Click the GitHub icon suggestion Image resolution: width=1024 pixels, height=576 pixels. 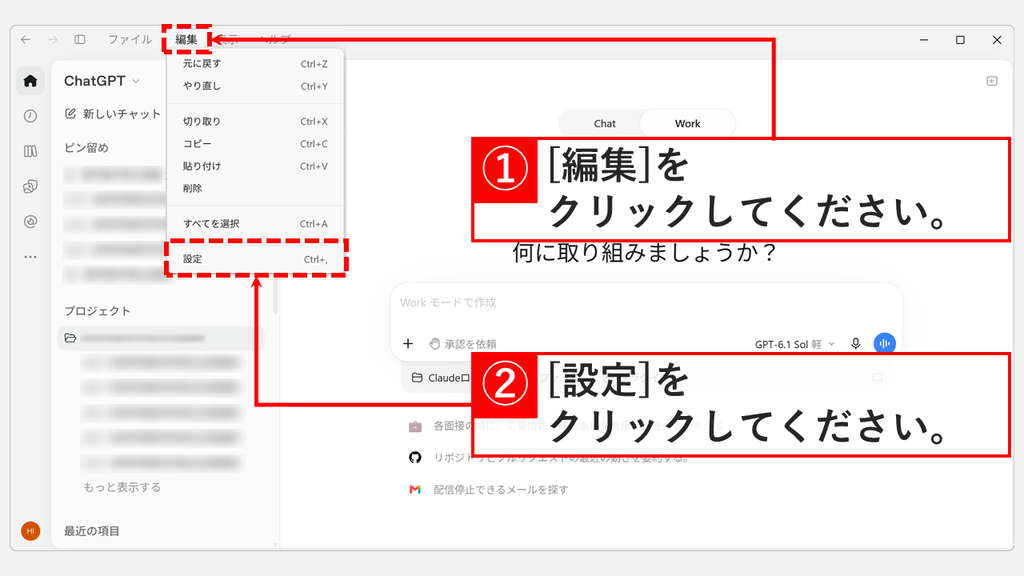coord(415,458)
